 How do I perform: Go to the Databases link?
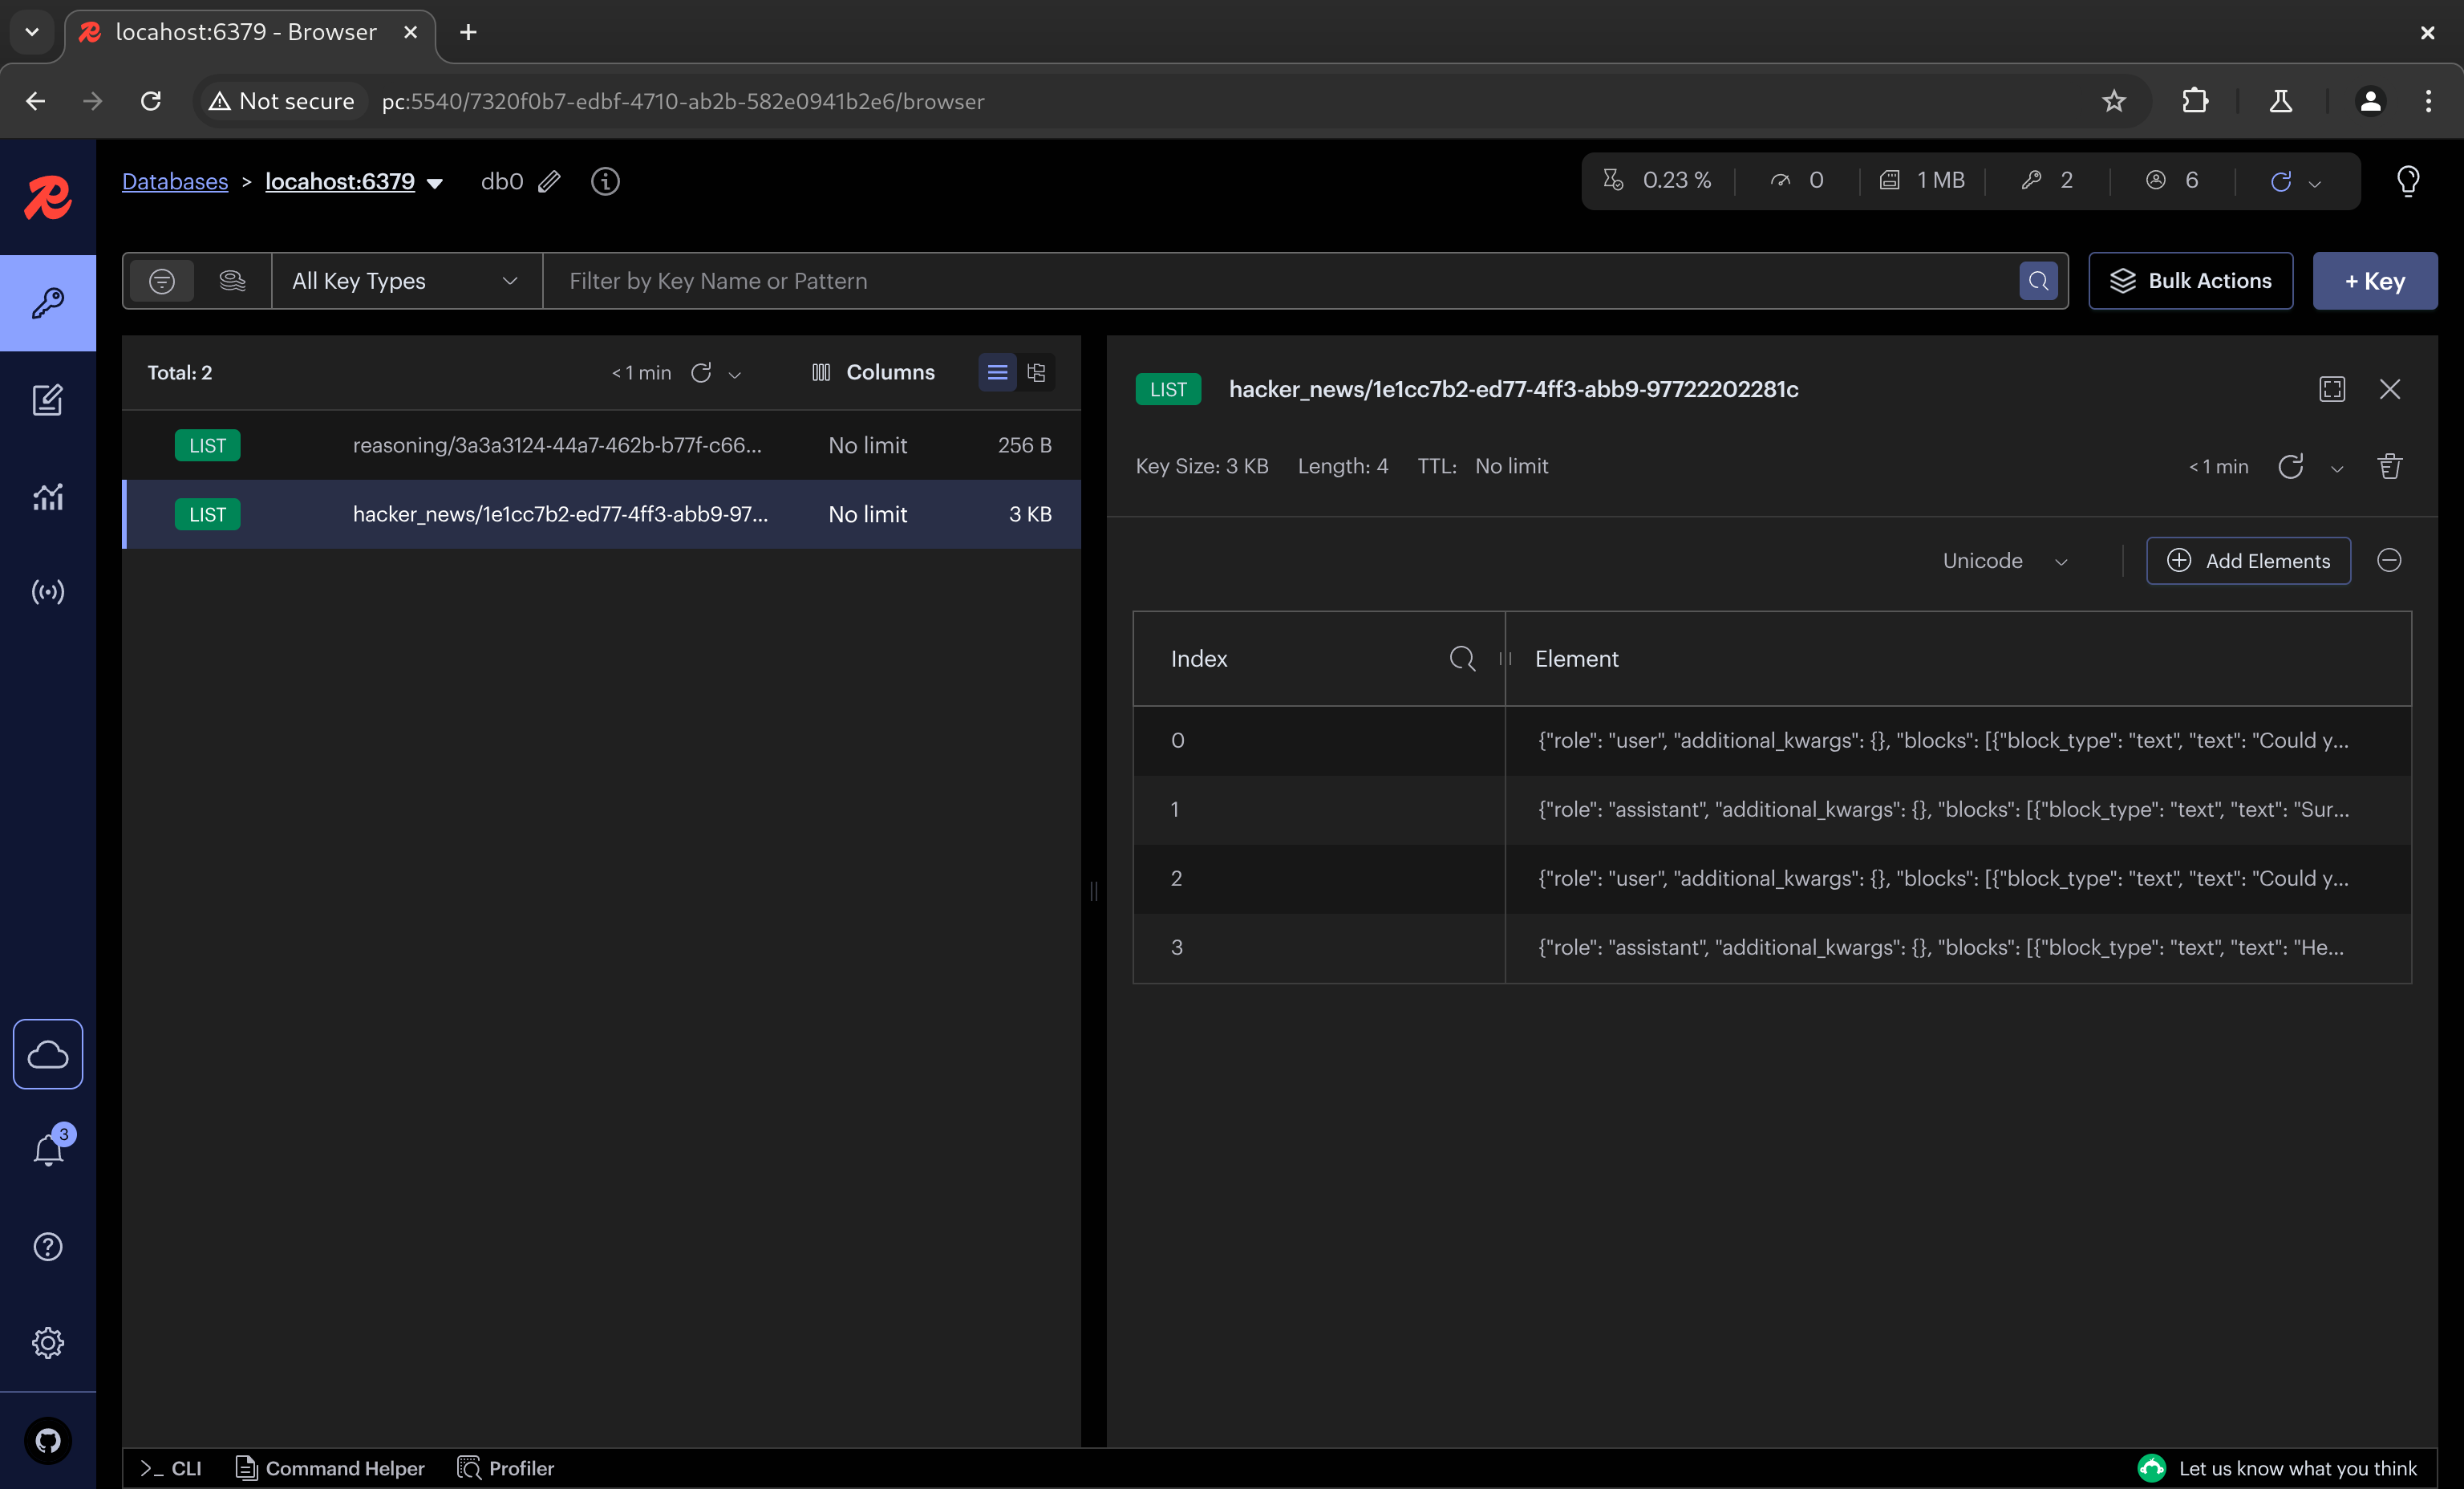click(x=175, y=181)
